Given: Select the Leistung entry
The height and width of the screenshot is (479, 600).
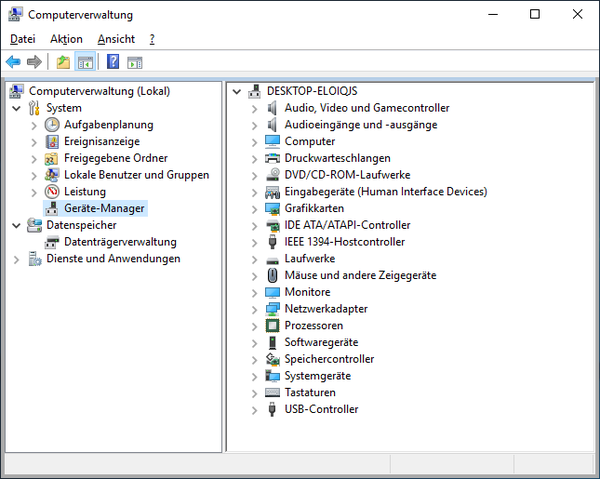Looking at the screenshot, I should pyautogui.click(x=85, y=192).
